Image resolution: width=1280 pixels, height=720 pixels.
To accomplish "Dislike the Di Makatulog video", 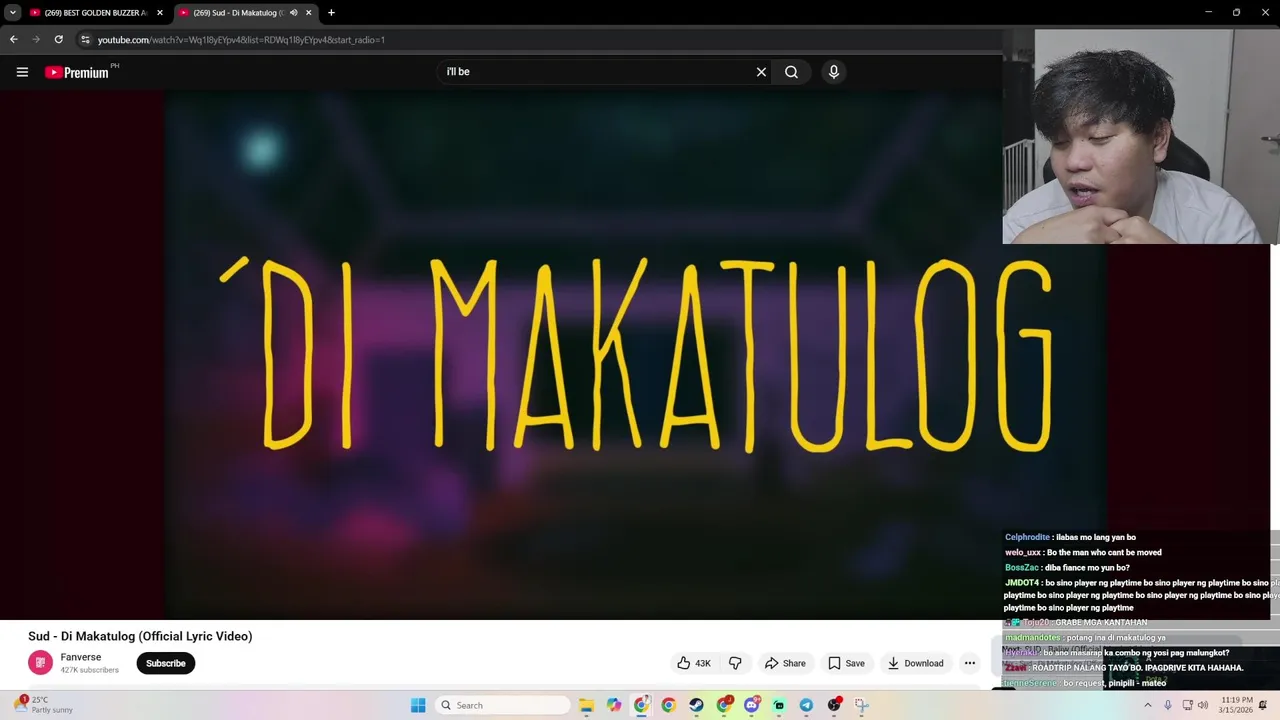I will pos(735,663).
